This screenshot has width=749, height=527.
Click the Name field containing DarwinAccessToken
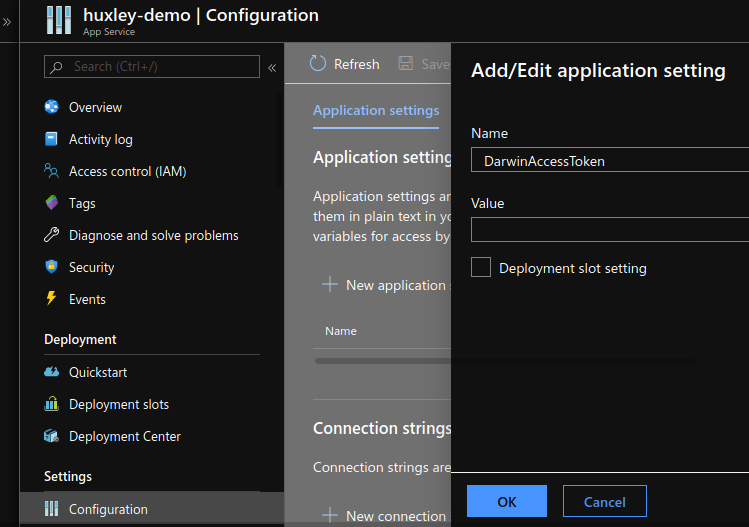(610, 160)
